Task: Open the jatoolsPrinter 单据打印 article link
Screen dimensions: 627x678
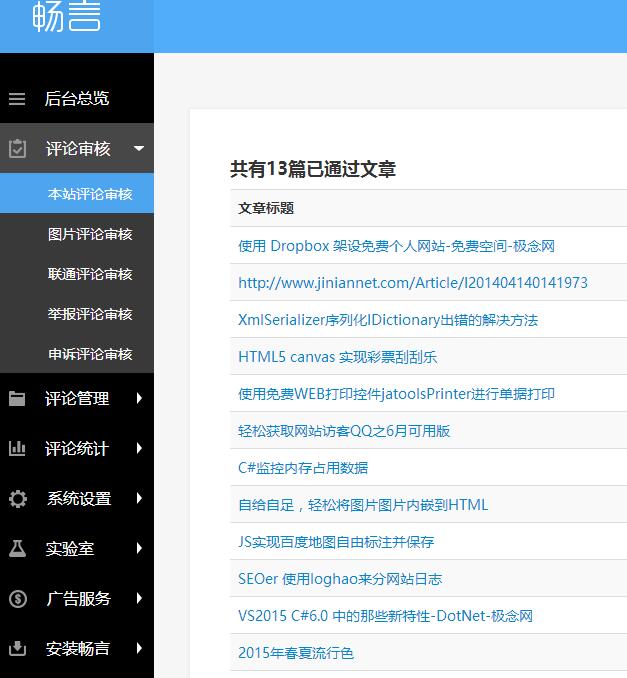Action: [397, 394]
